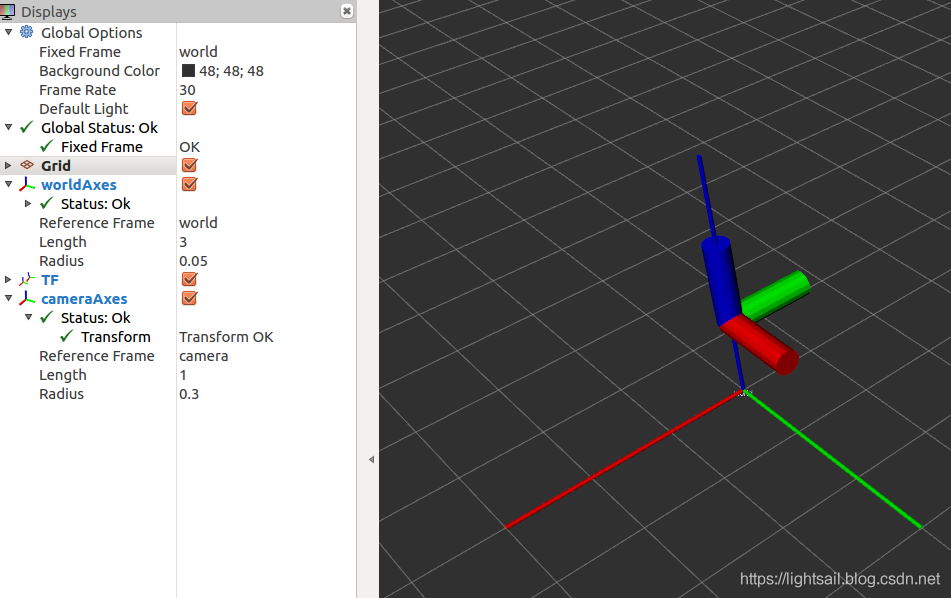Viewport: 951px width, 598px height.
Task: Click the Frame Rate property label
Action: pos(78,90)
